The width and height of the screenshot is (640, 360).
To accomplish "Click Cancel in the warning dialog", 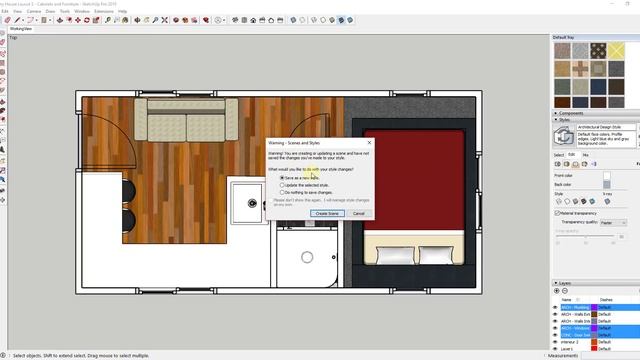I will point(358,213).
